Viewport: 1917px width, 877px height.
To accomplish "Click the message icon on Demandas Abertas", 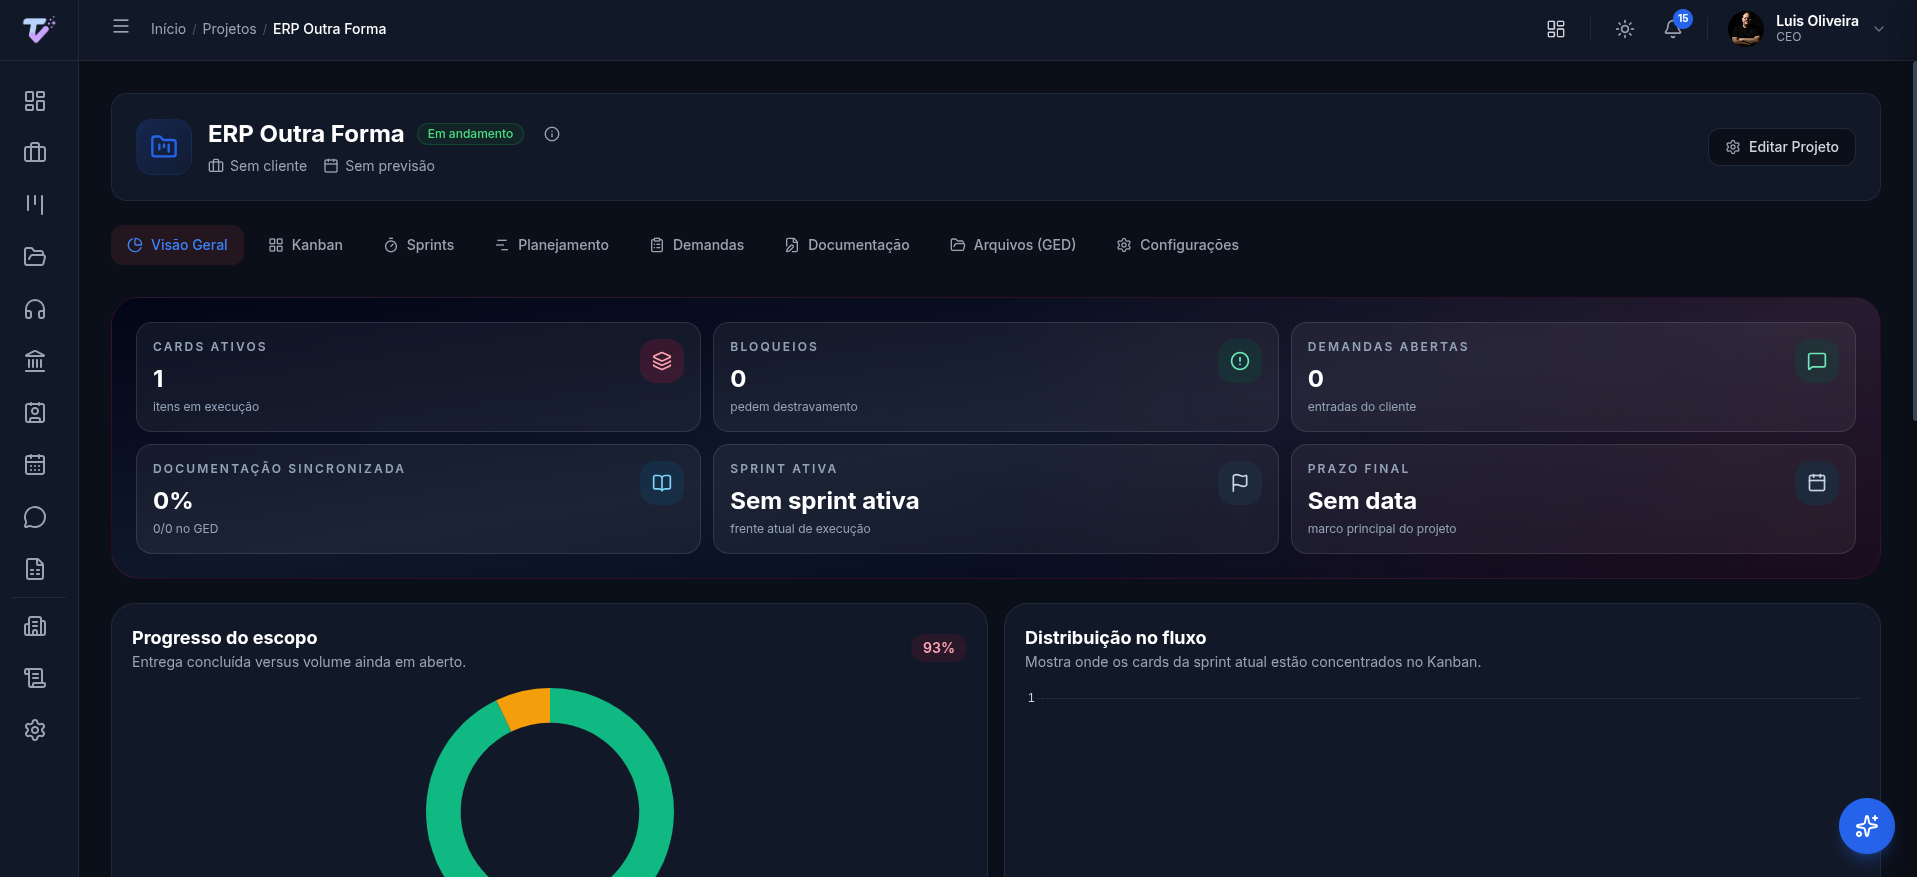I will pos(1817,361).
